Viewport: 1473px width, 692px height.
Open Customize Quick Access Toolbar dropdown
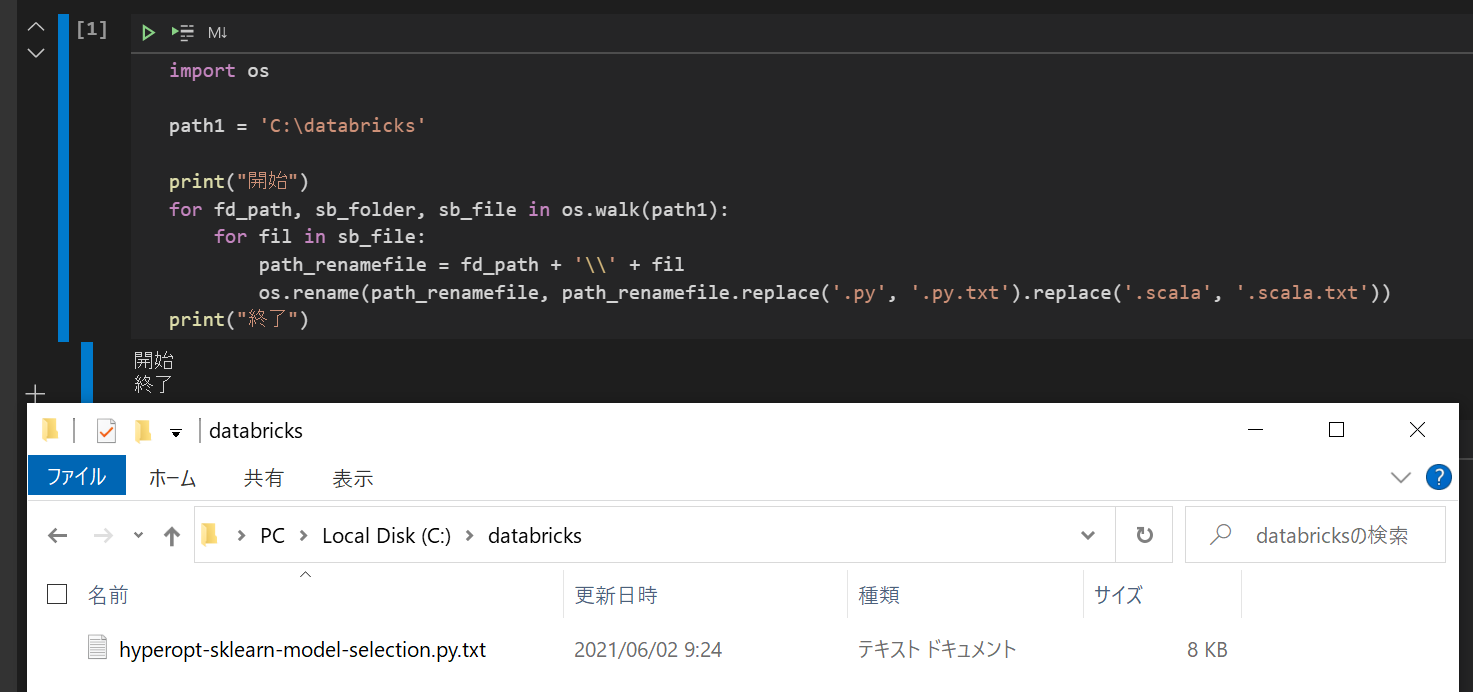click(x=176, y=433)
